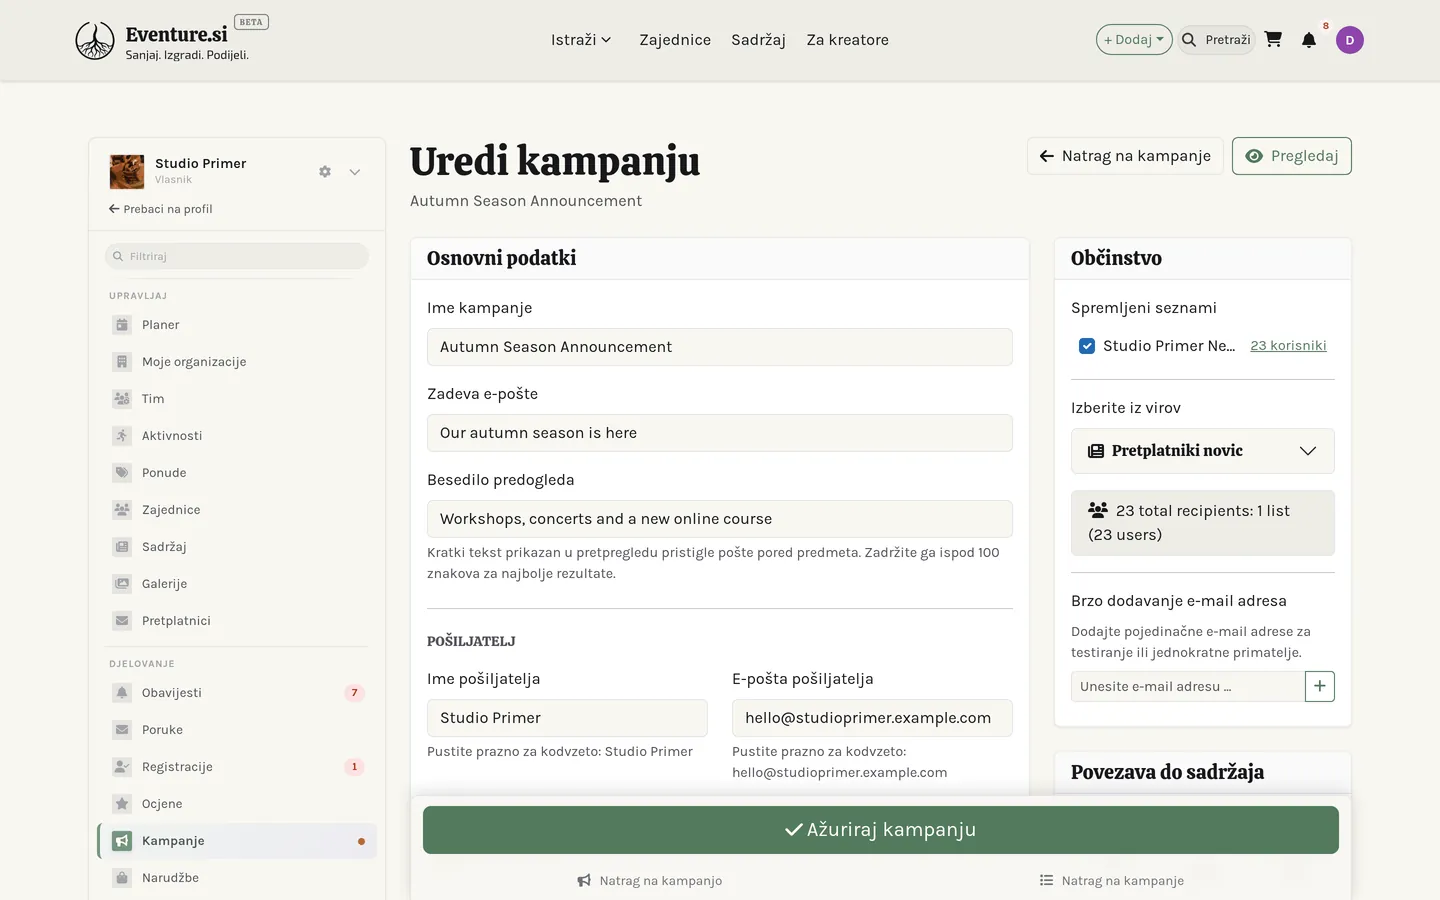Viewport: 1440px width, 900px height.
Task: Open Zajednice in top navigation
Action: [675, 40]
